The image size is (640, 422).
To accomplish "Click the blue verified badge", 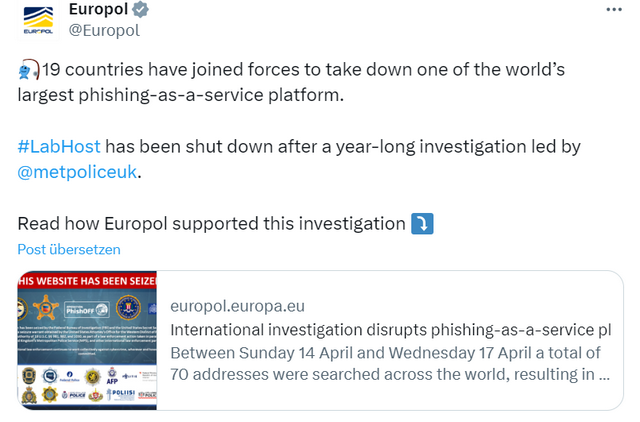I will 142,10.
